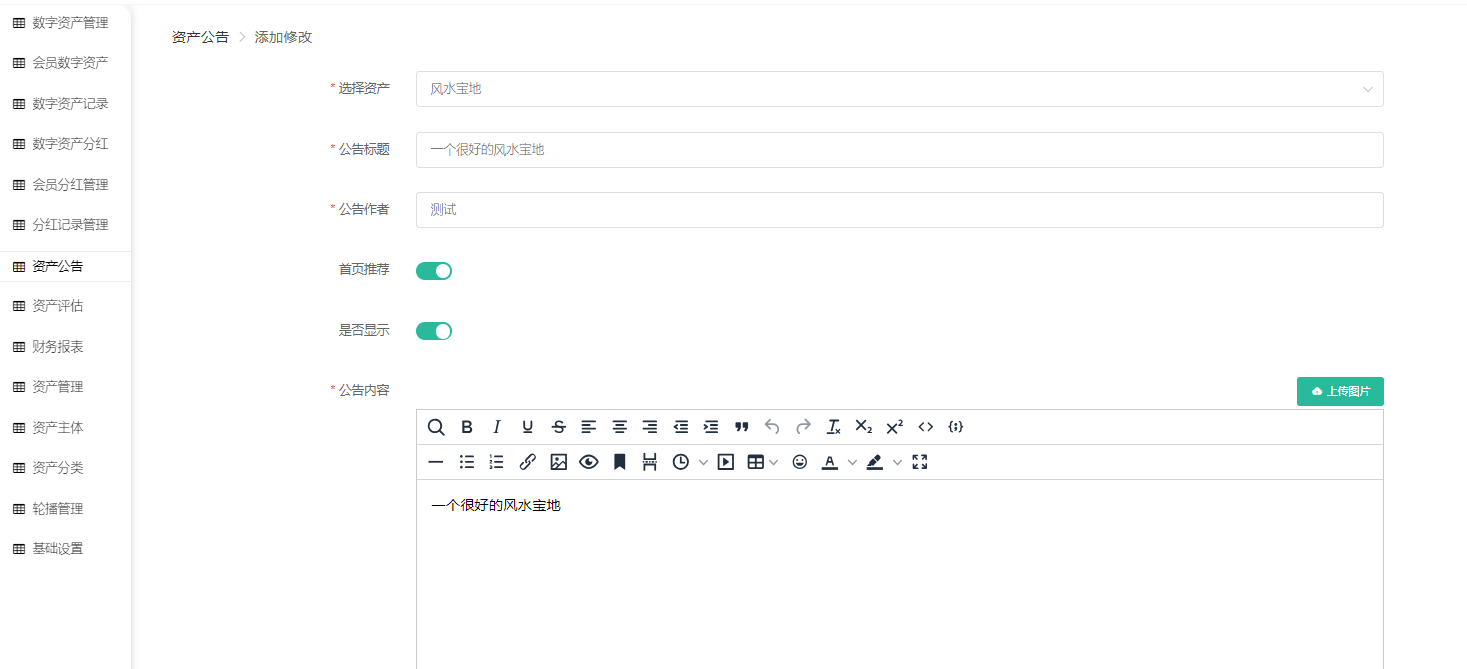Image resolution: width=1467 pixels, height=669 pixels.
Task: Apply strikethrough formatting
Action: 558,427
